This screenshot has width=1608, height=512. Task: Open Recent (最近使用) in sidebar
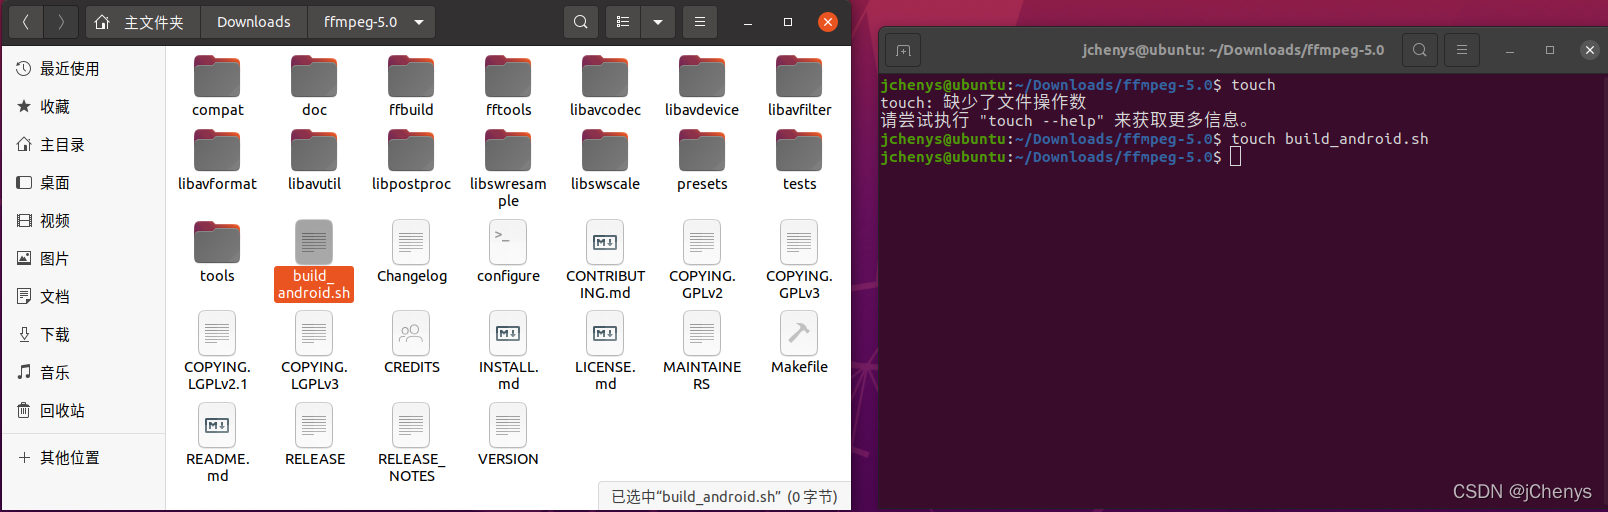point(84,68)
